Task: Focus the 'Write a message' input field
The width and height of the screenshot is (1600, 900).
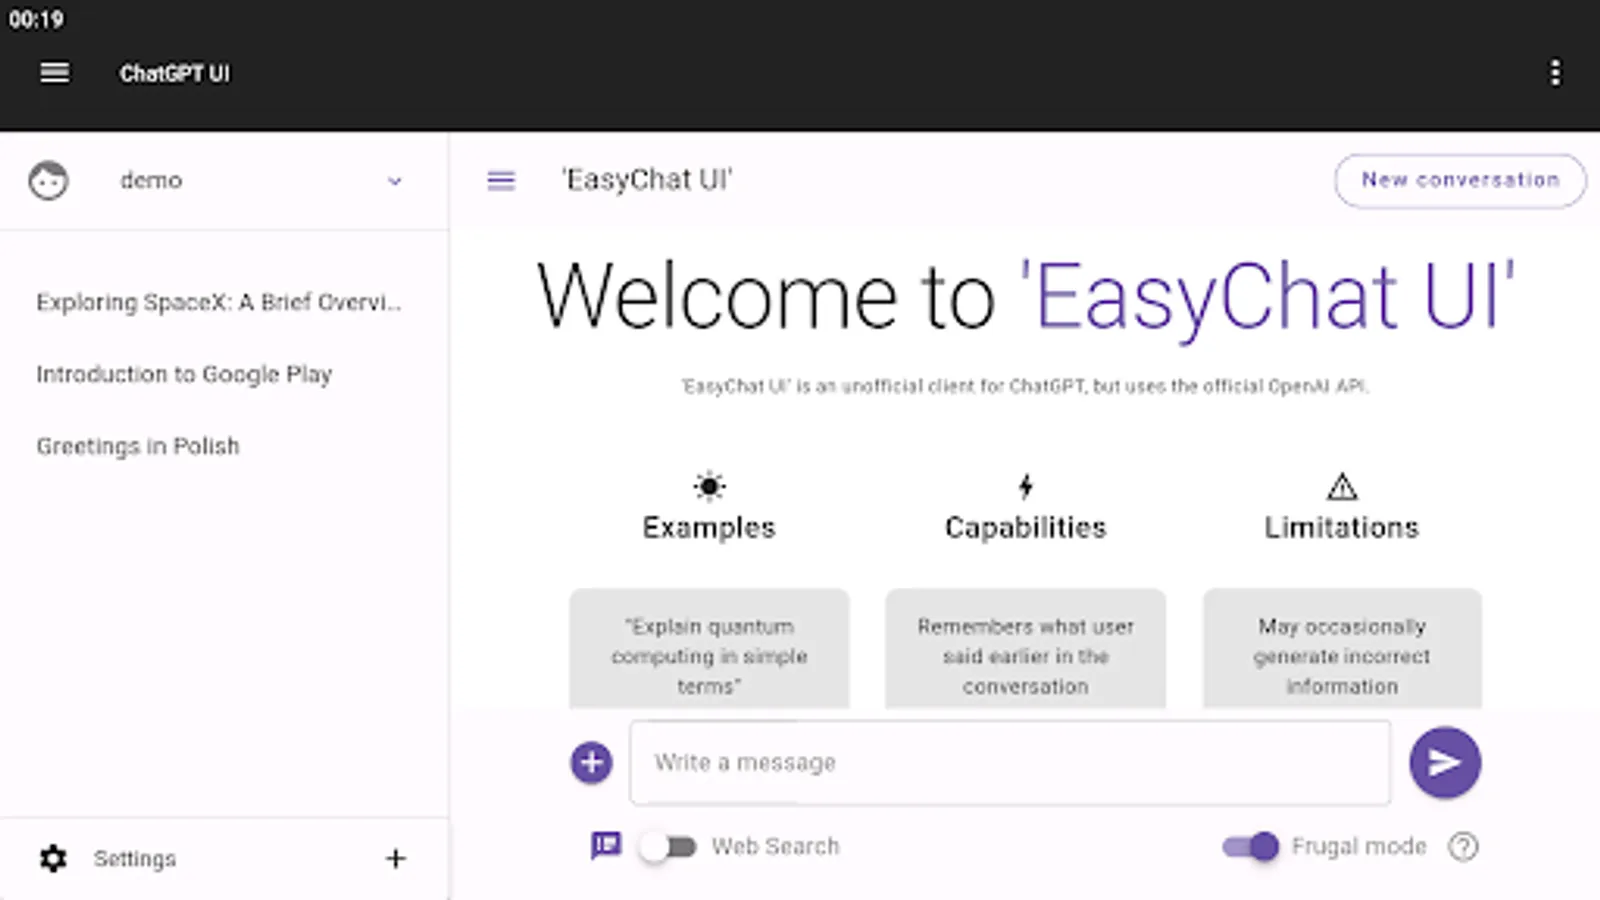Action: click(x=1010, y=763)
